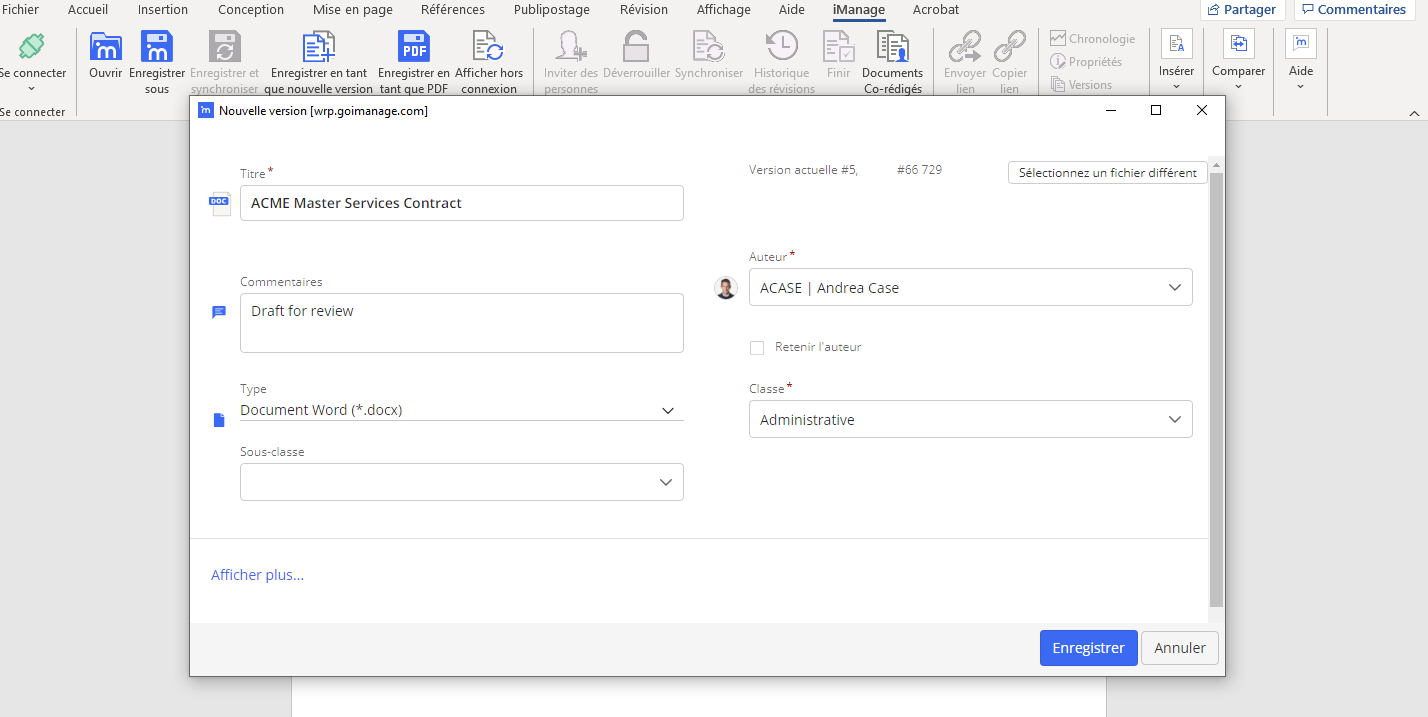Viewport: 1428px width, 717px height.
Task: Click the Se connecter plug icon
Action: coord(32,47)
